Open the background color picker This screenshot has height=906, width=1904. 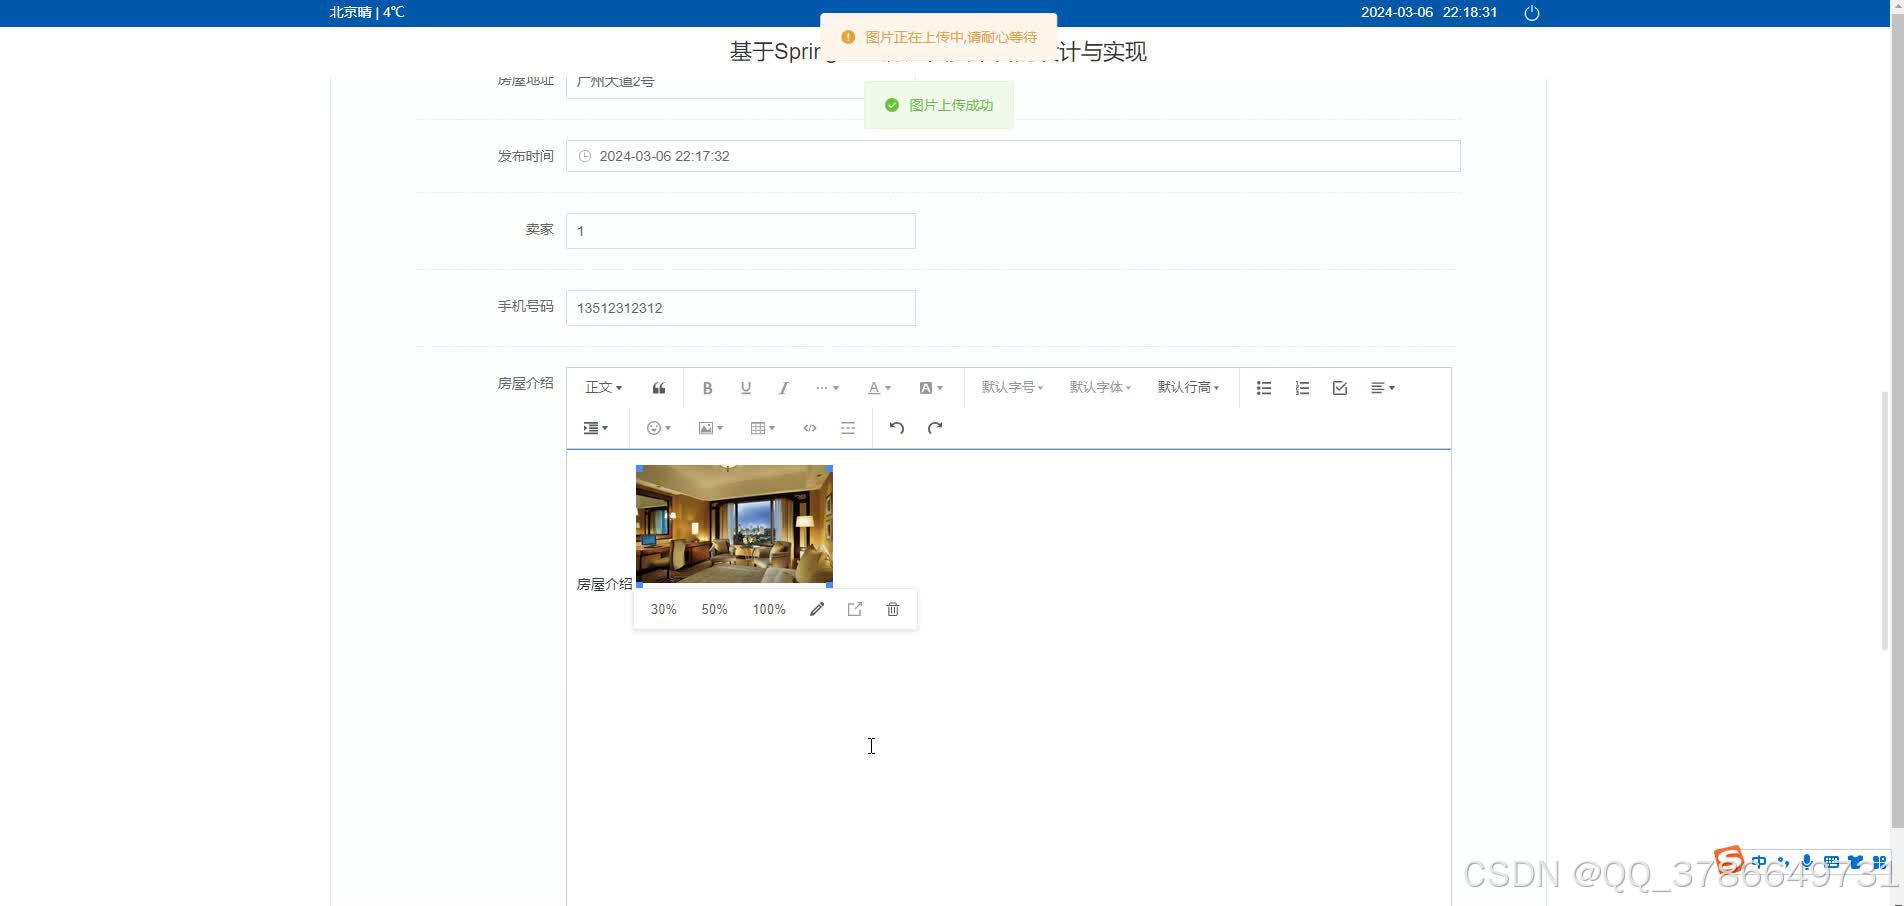point(930,388)
